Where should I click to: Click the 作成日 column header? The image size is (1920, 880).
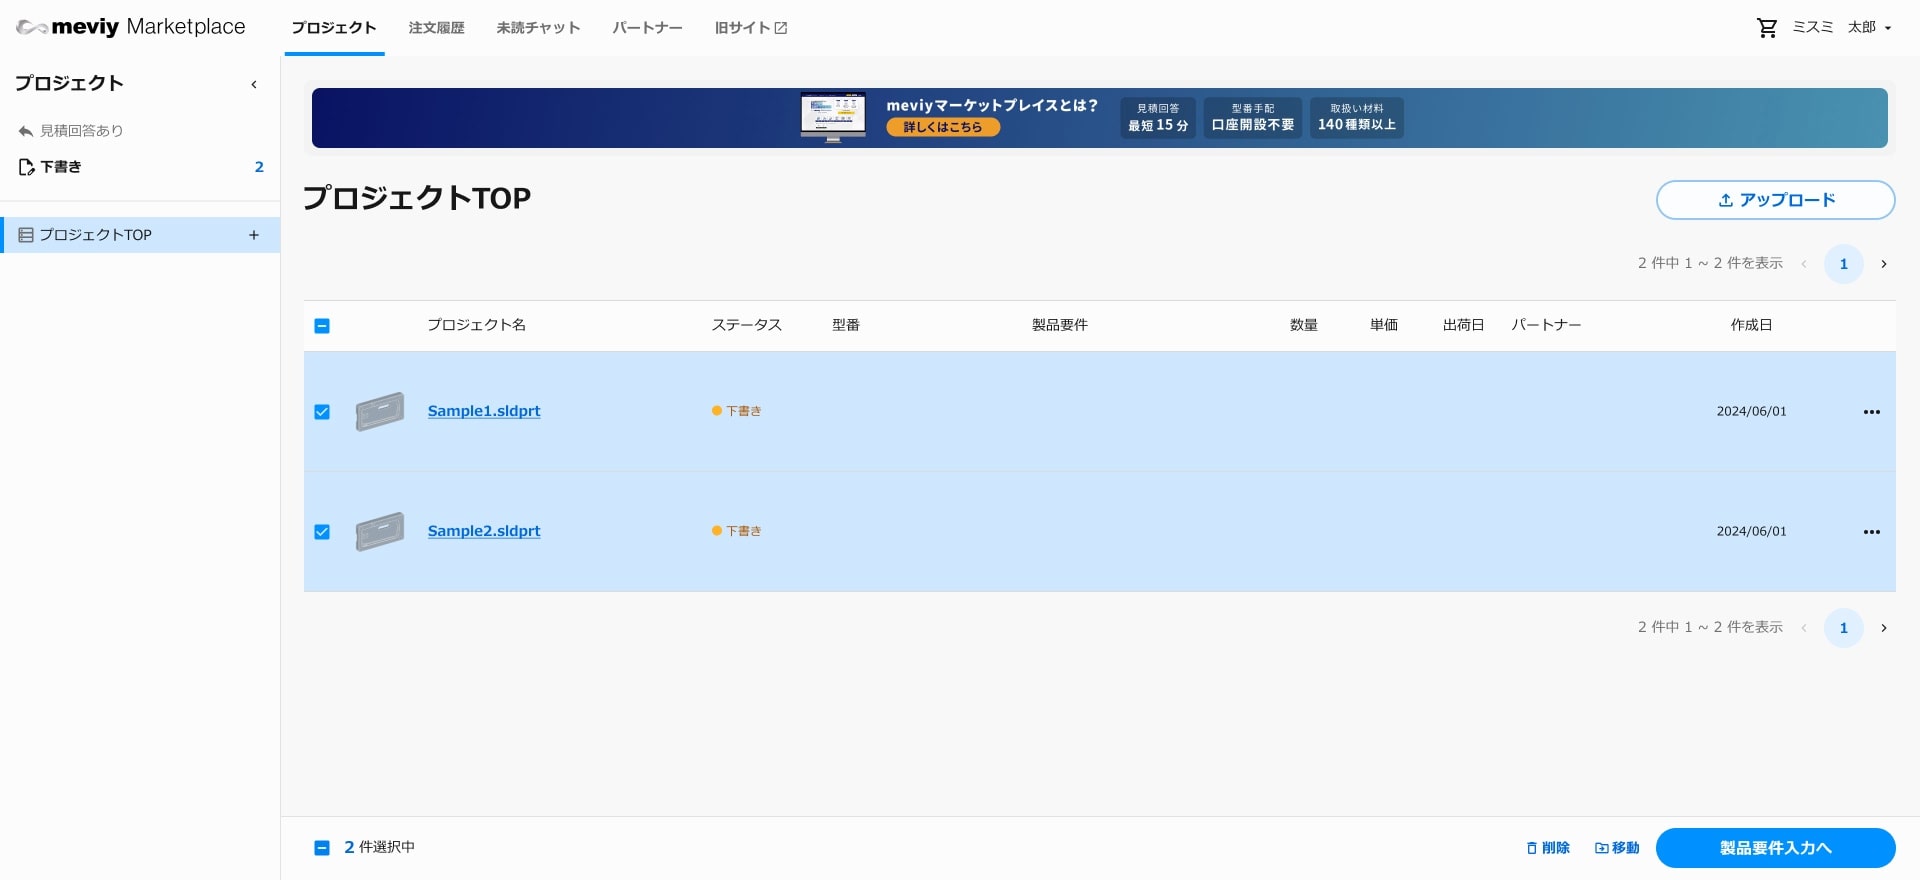pos(1752,325)
